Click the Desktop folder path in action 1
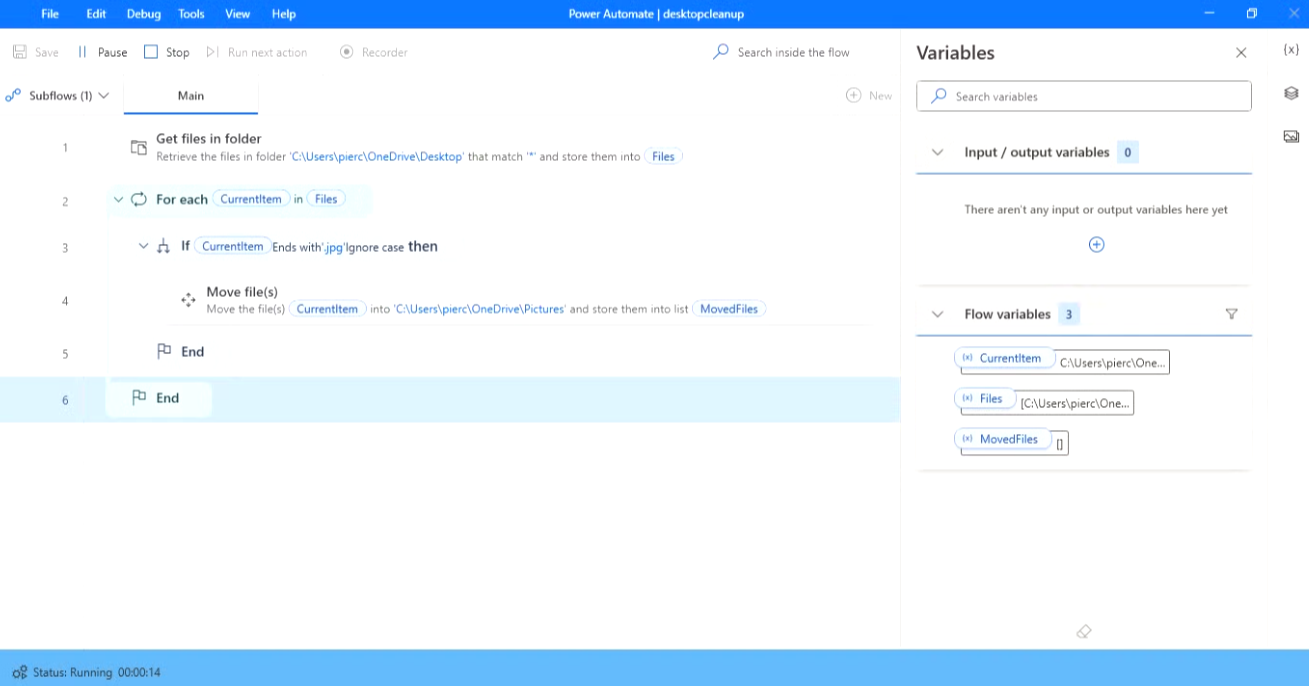The image size is (1309, 686). click(377, 157)
